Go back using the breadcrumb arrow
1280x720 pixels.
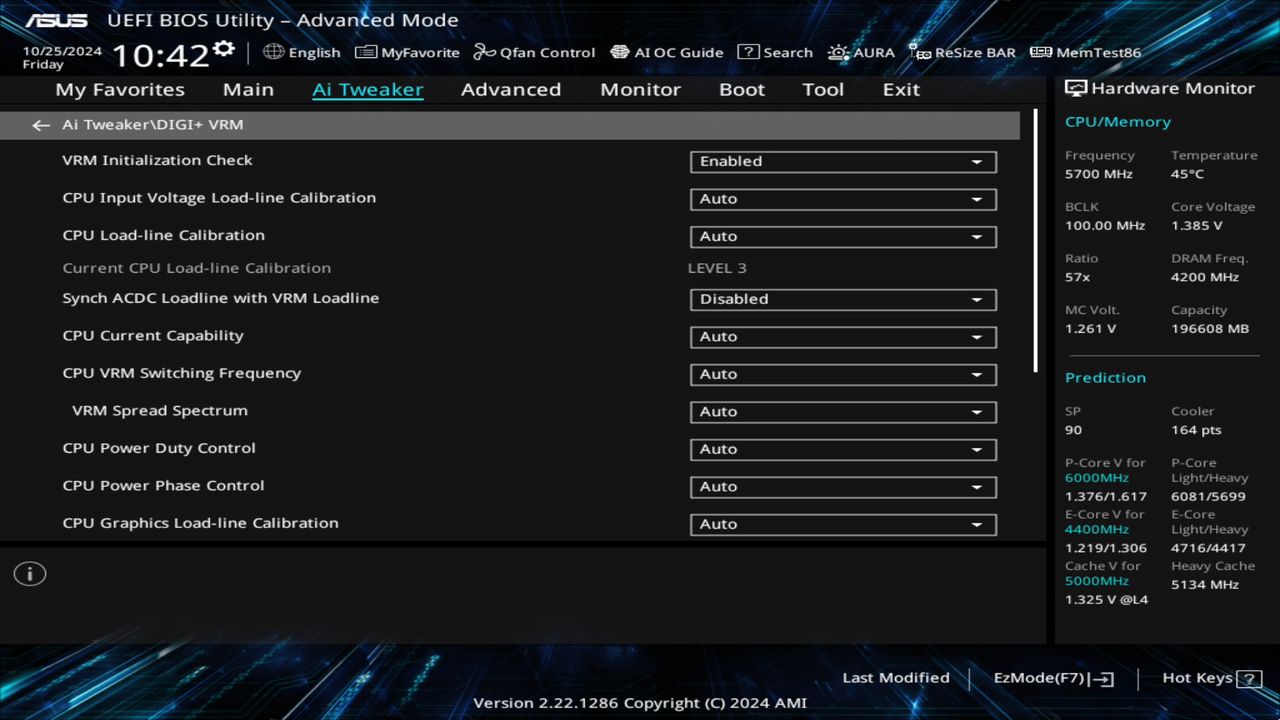[40, 124]
